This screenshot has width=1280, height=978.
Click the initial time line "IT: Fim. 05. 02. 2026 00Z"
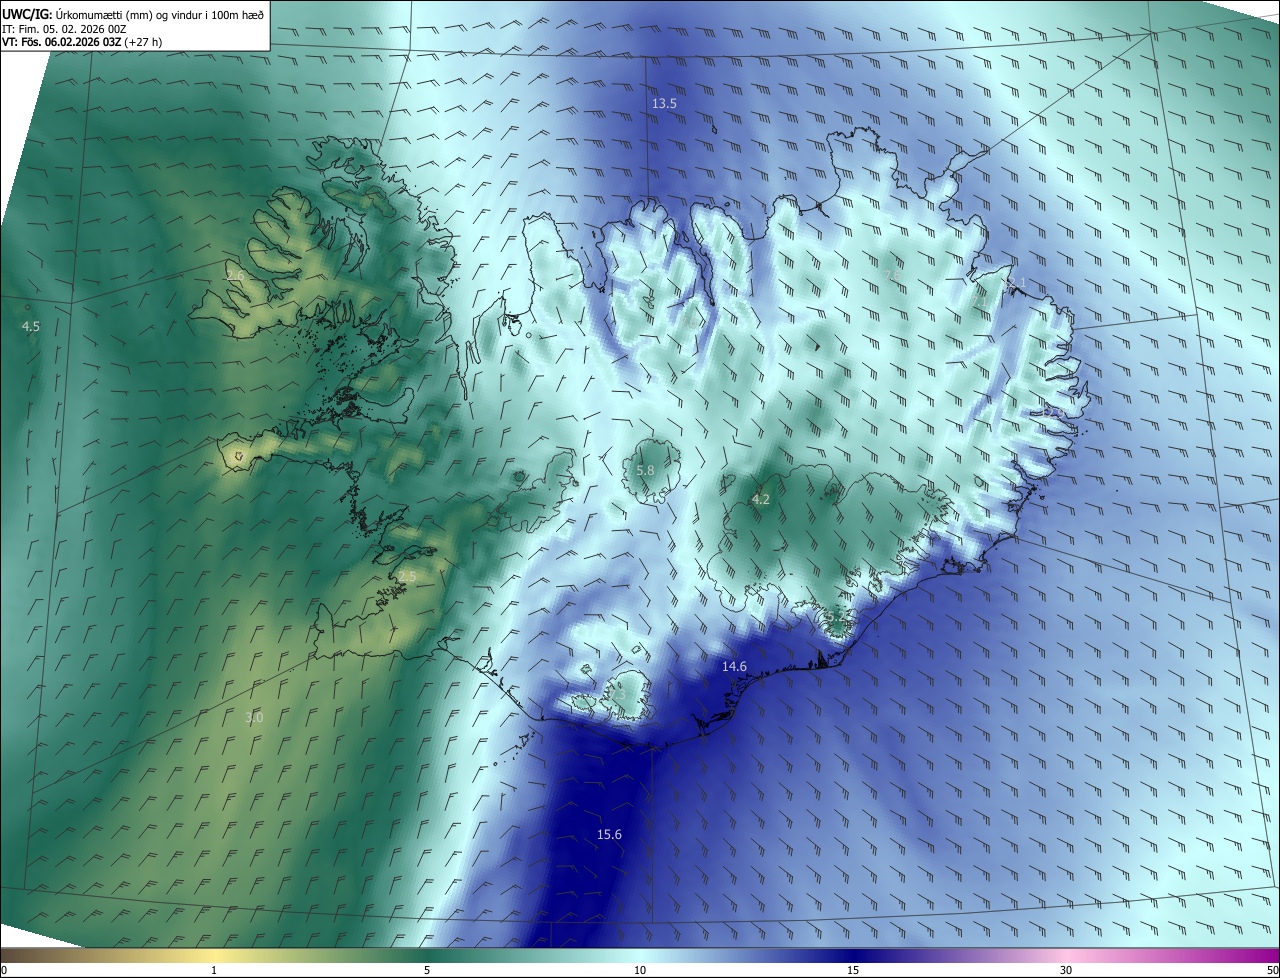[x=64, y=29]
